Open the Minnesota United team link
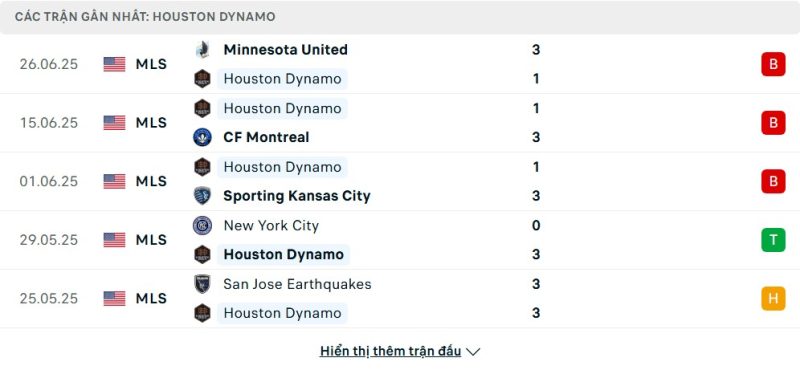This screenshot has height=374, width=800. pos(285,49)
